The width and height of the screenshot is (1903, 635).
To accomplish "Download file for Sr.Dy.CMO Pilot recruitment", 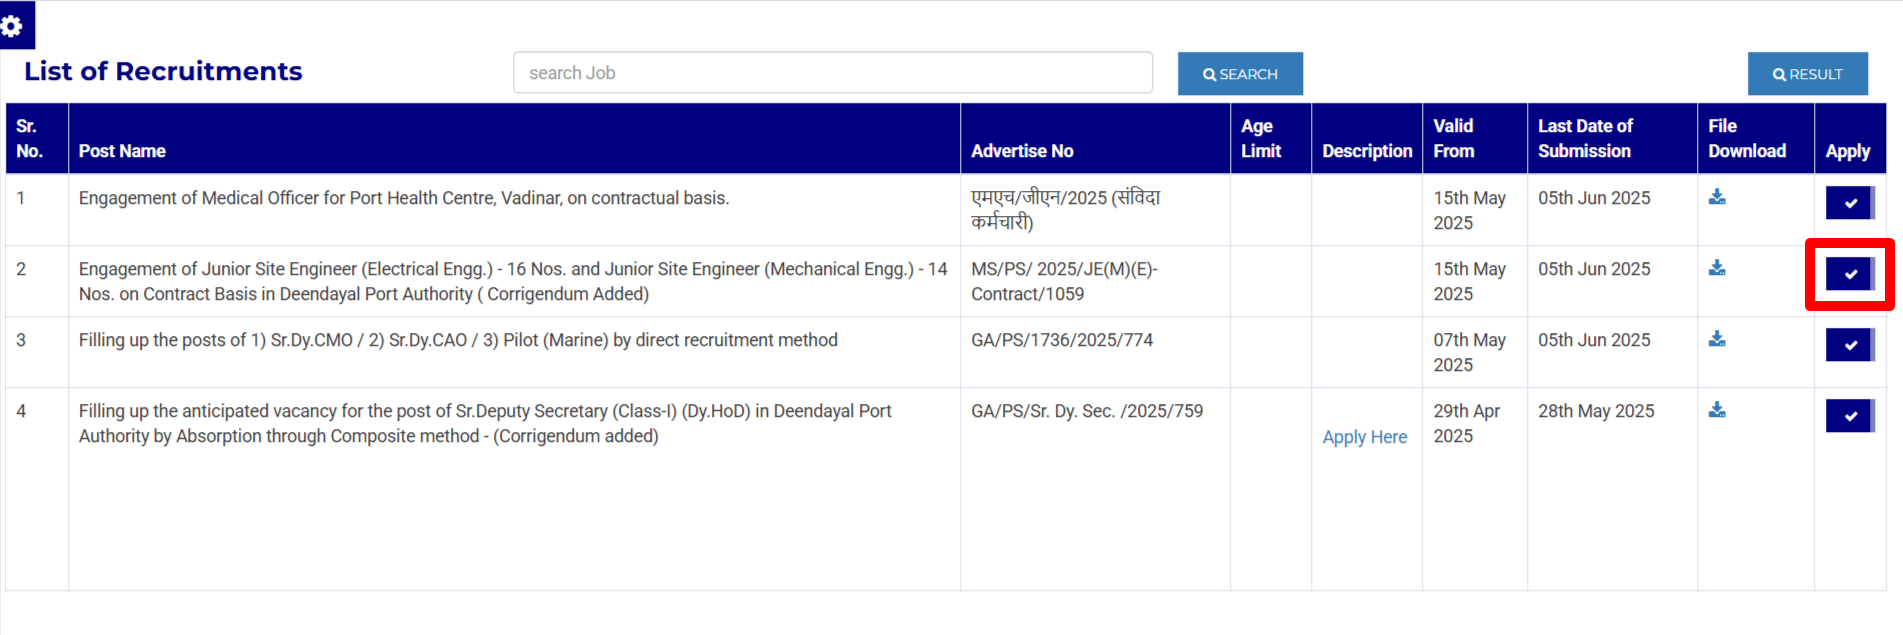I will pyautogui.click(x=1716, y=339).
